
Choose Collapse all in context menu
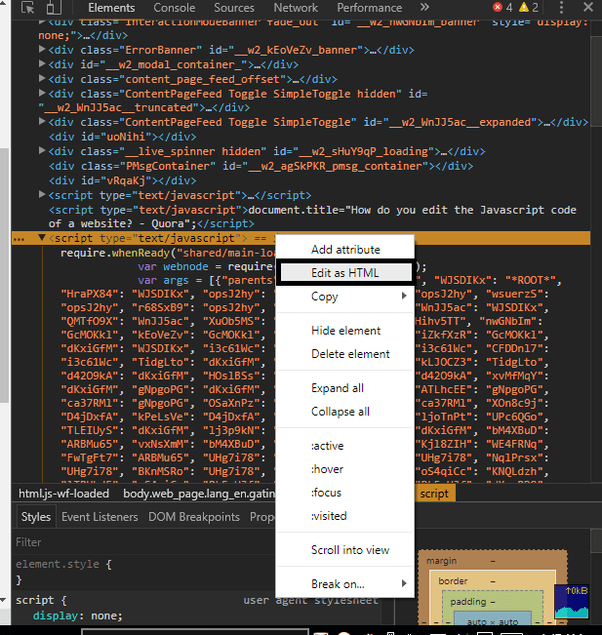(345, 411)
